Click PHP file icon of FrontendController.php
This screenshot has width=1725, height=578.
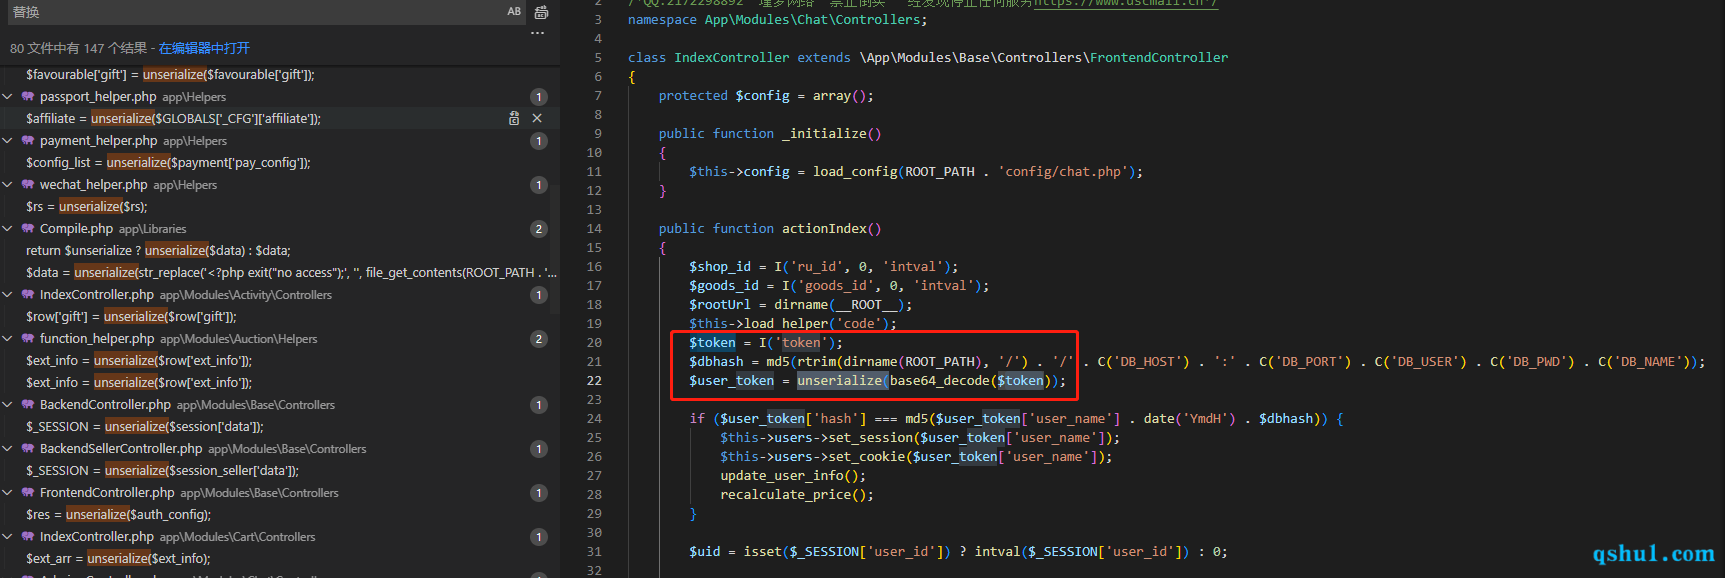point(28,492)
